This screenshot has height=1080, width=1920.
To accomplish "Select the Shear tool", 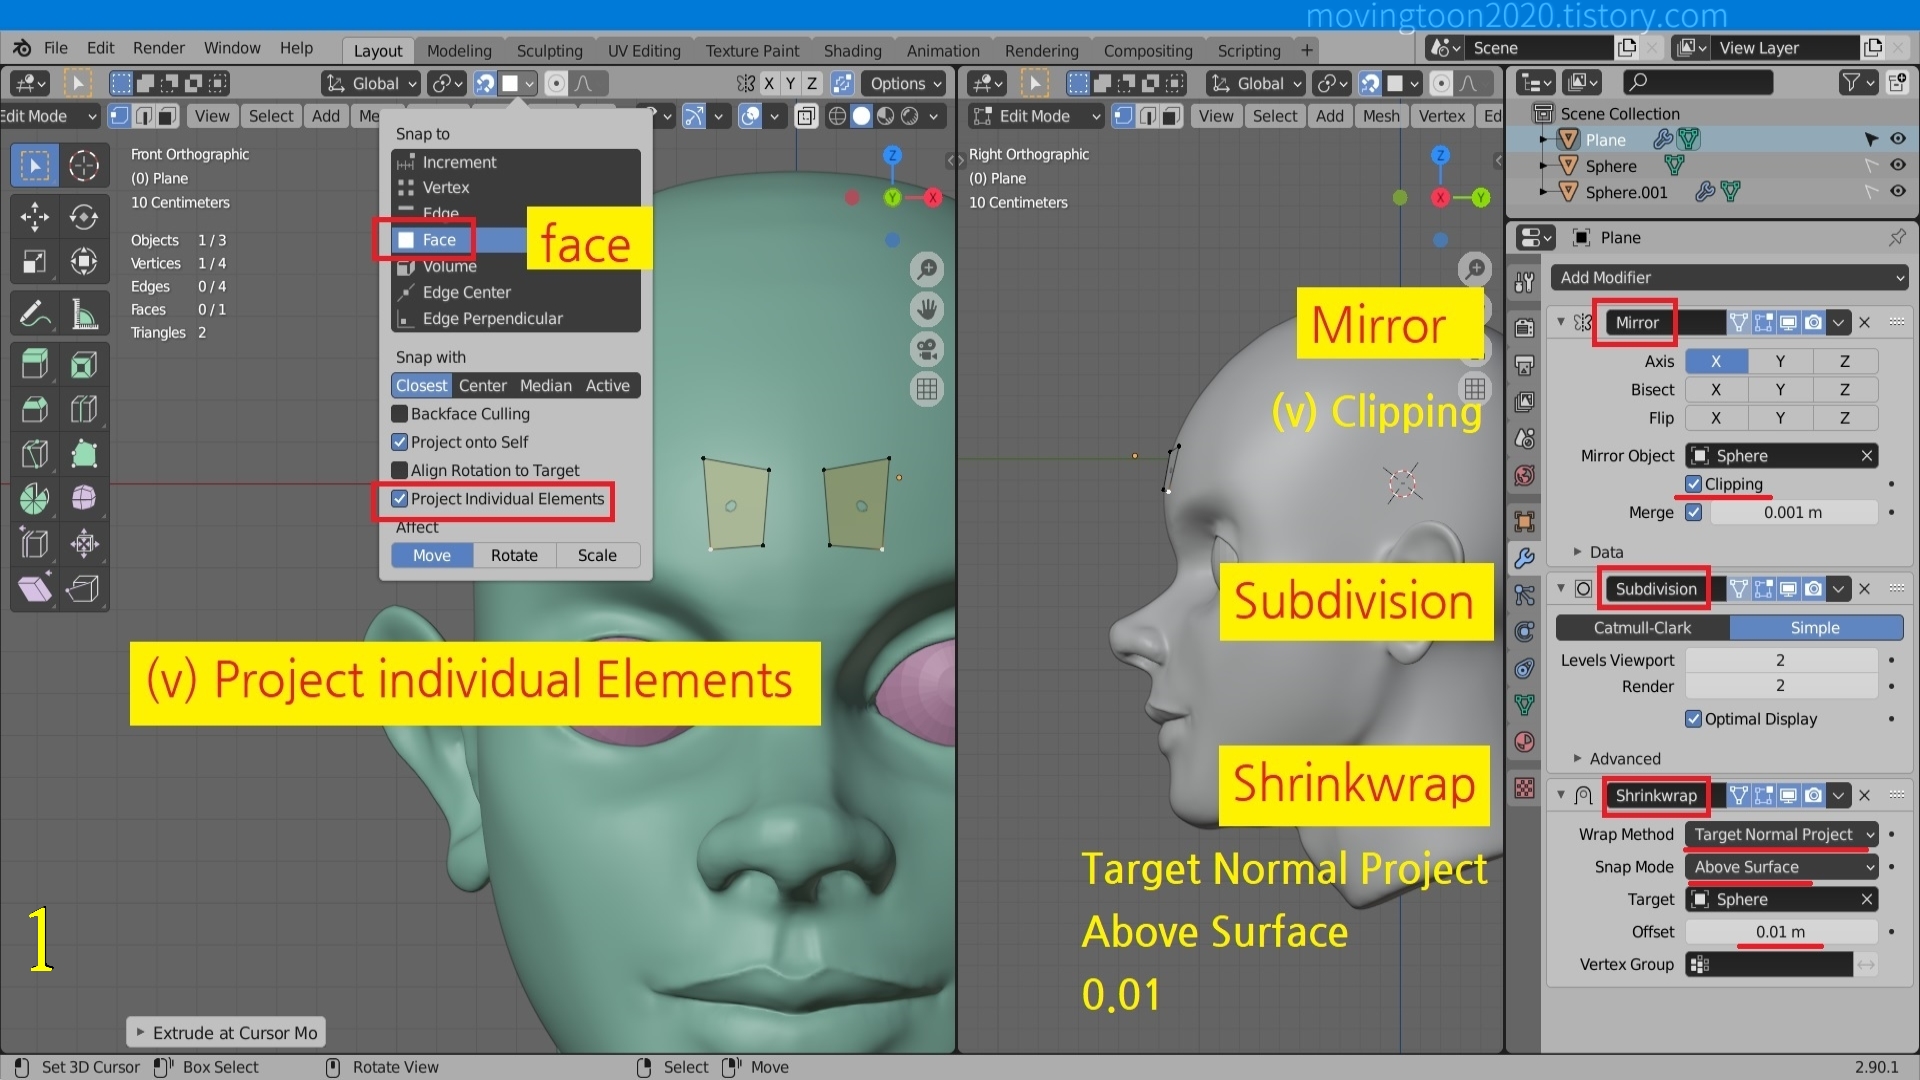I will click(34, 589).
